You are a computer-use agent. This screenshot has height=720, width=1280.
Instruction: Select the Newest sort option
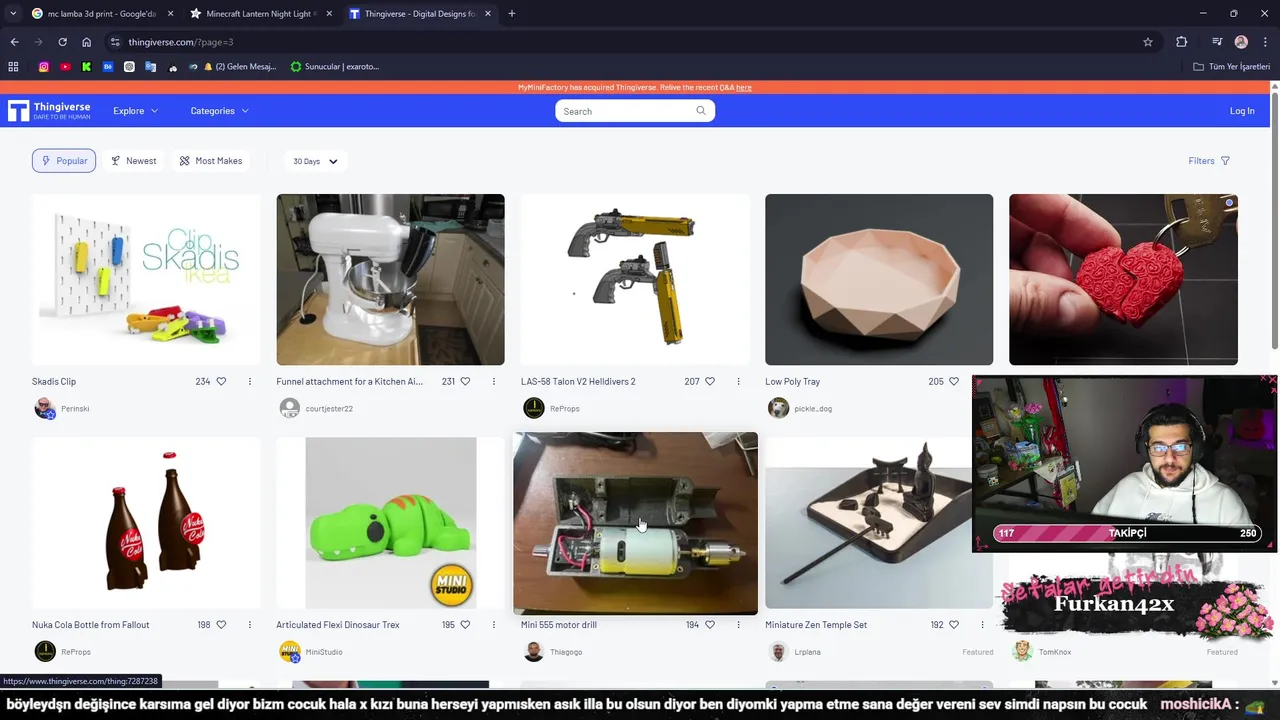point(133,161)
